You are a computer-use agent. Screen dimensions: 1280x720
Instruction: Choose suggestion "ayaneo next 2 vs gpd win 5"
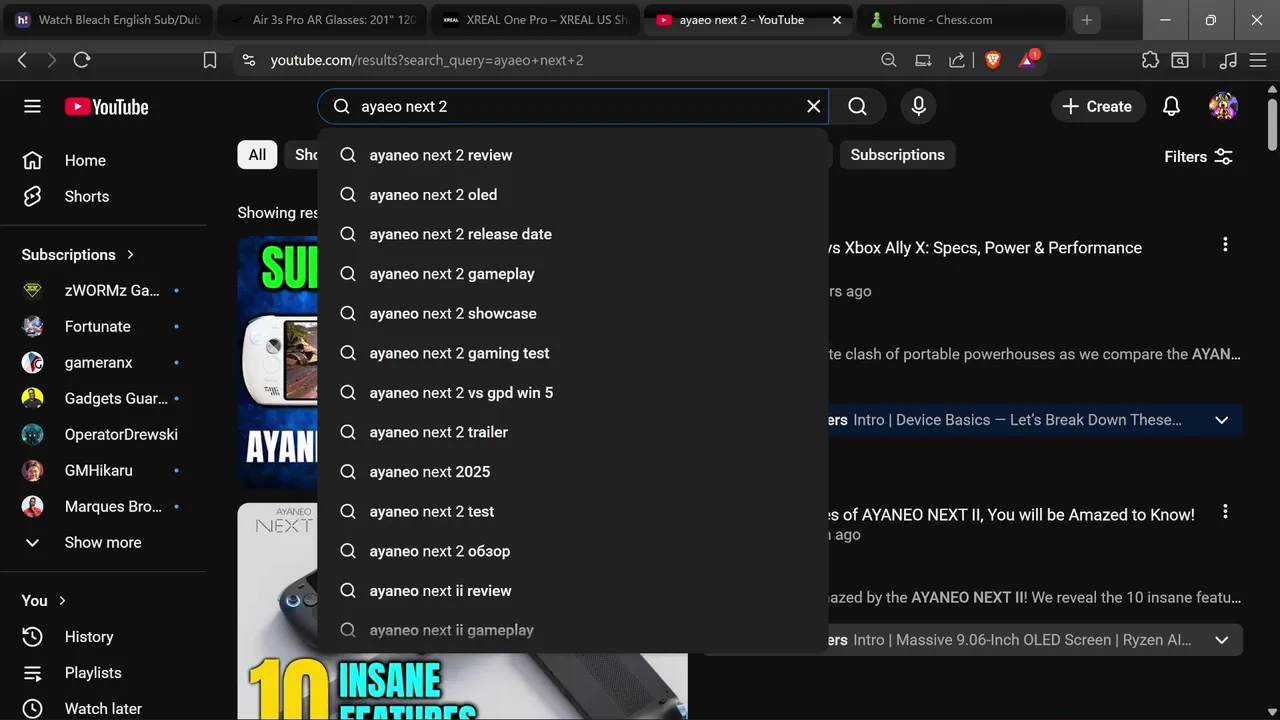[573, 392]
